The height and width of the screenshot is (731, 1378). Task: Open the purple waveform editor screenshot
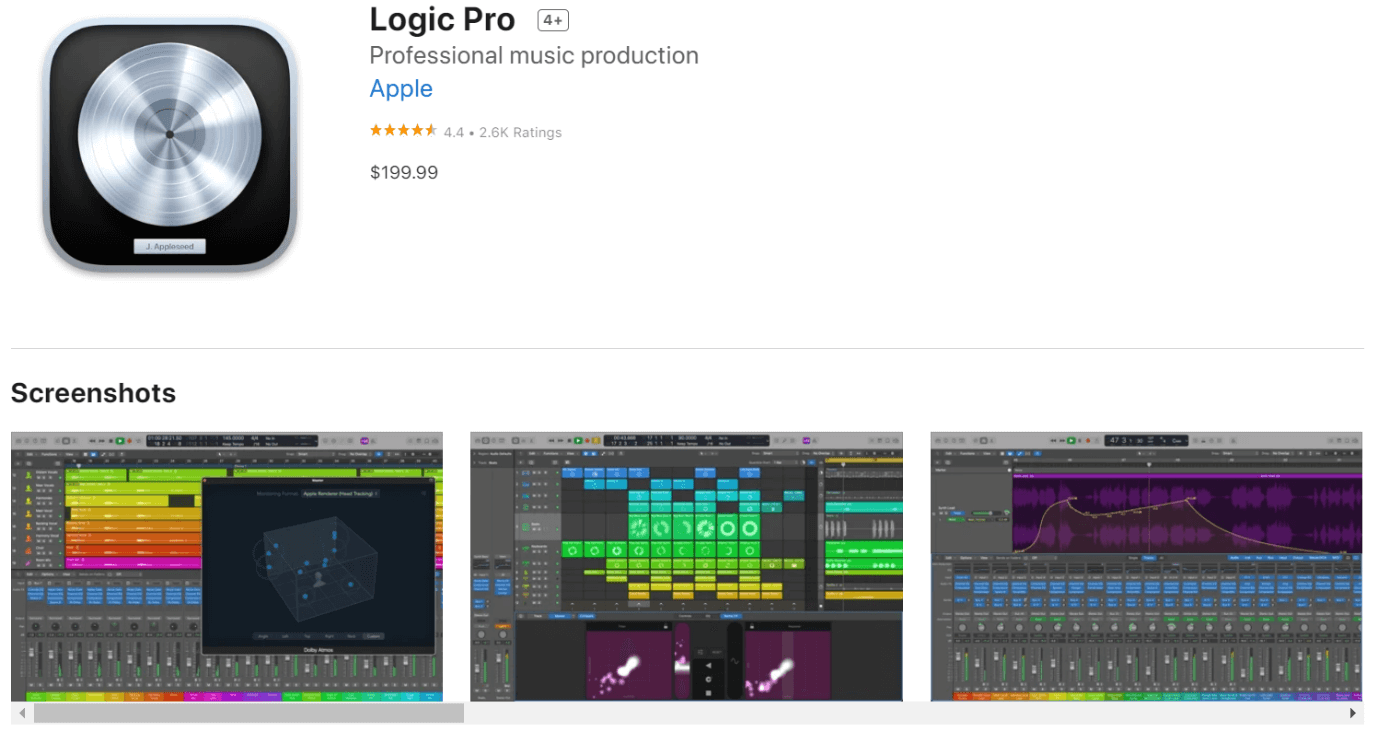[1146, 567]
